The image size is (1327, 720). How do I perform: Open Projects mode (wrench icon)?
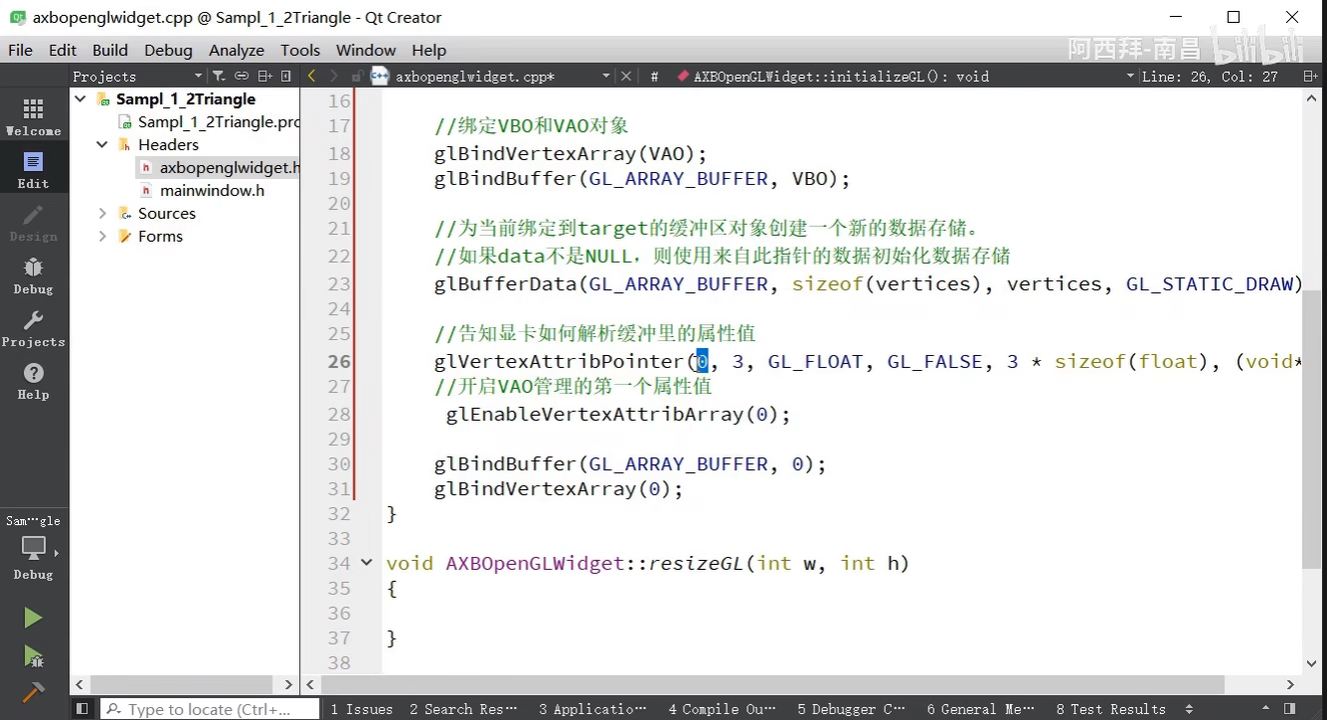point(33,328)
